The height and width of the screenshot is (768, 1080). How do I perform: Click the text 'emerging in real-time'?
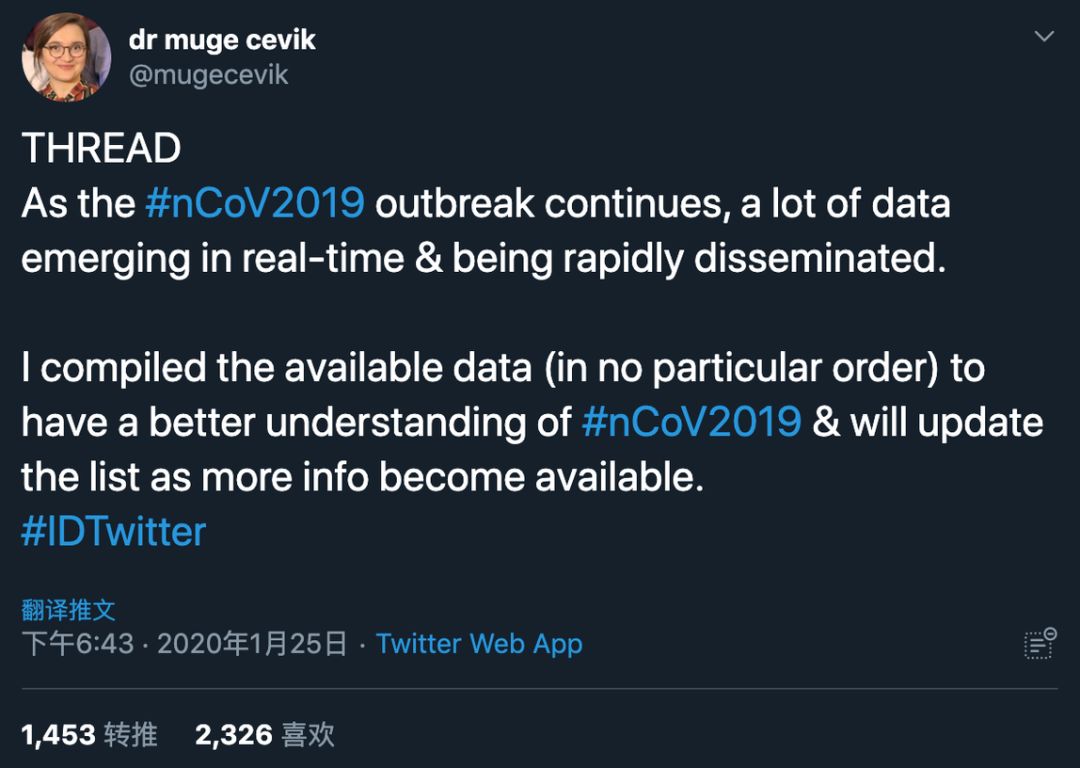click(211, 258)
